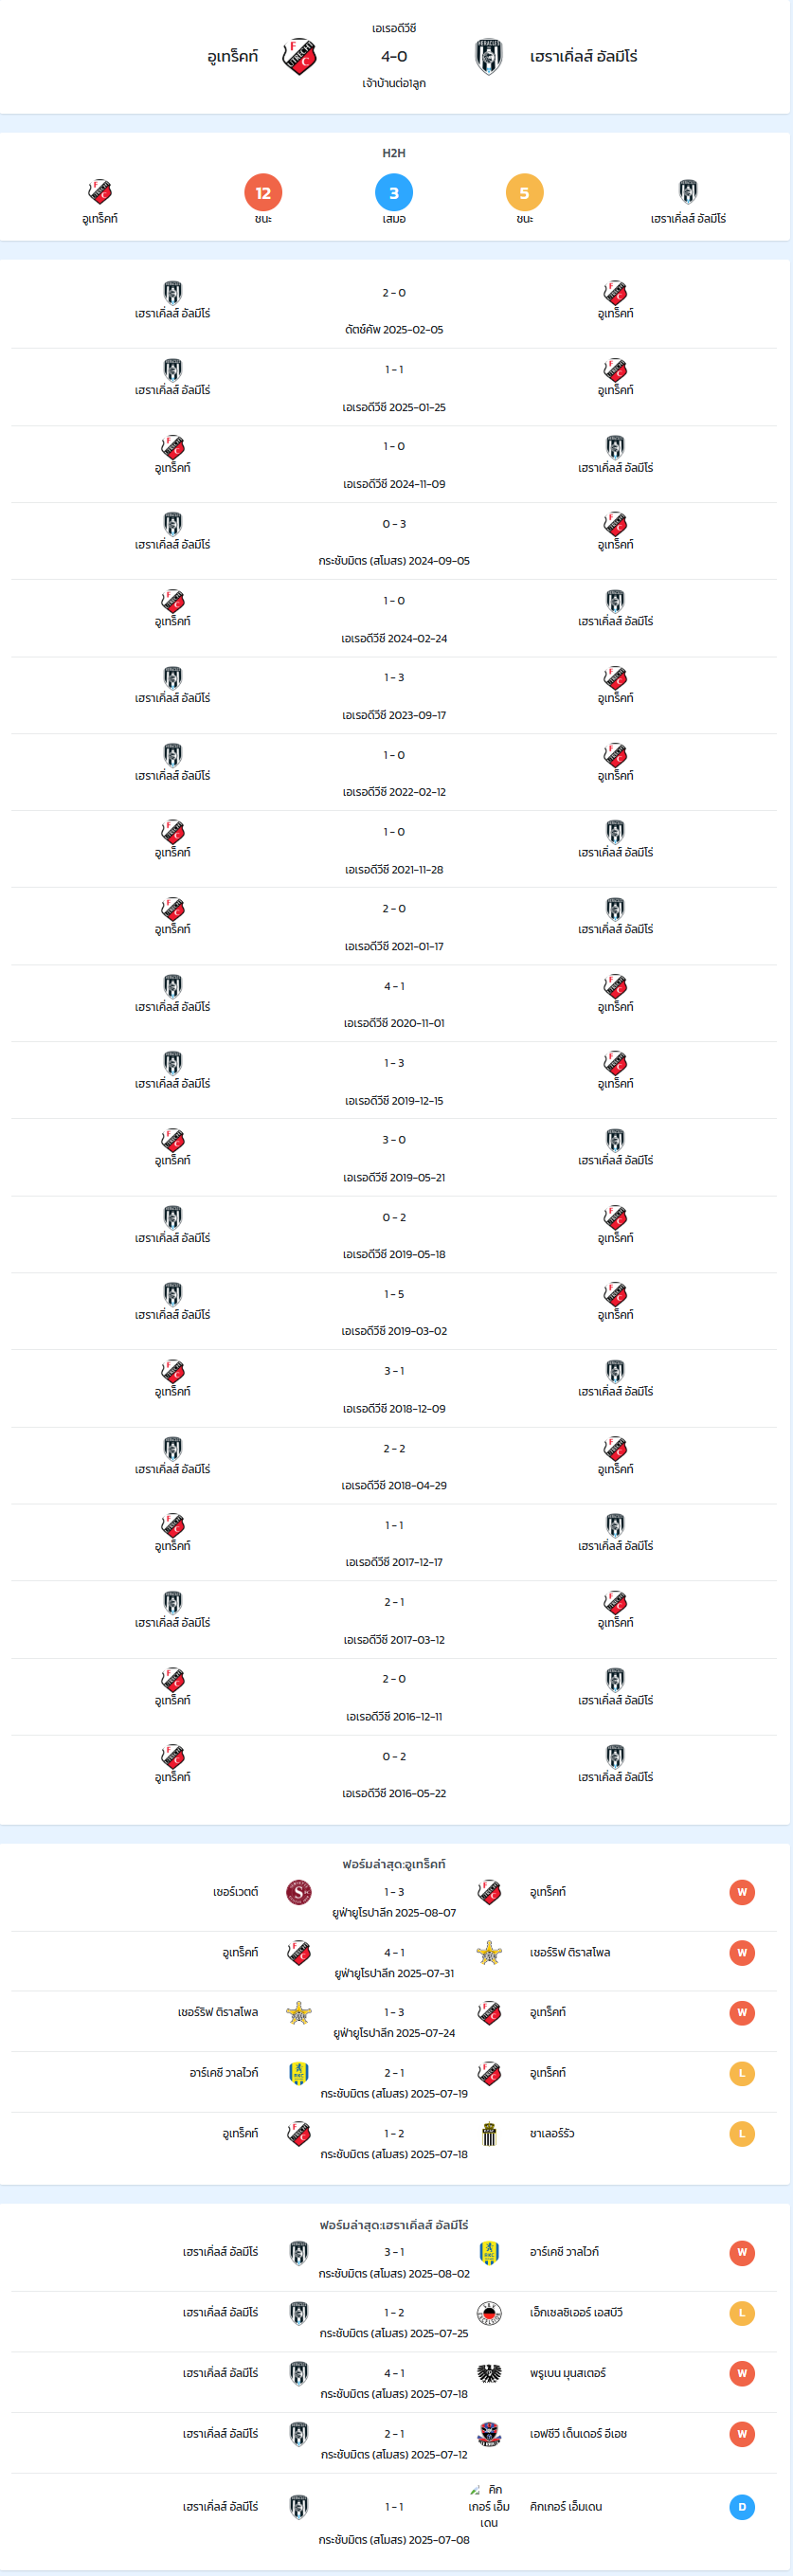
Task: Click the Utrecht crest in the match header
Action: (x=299, y=57)
